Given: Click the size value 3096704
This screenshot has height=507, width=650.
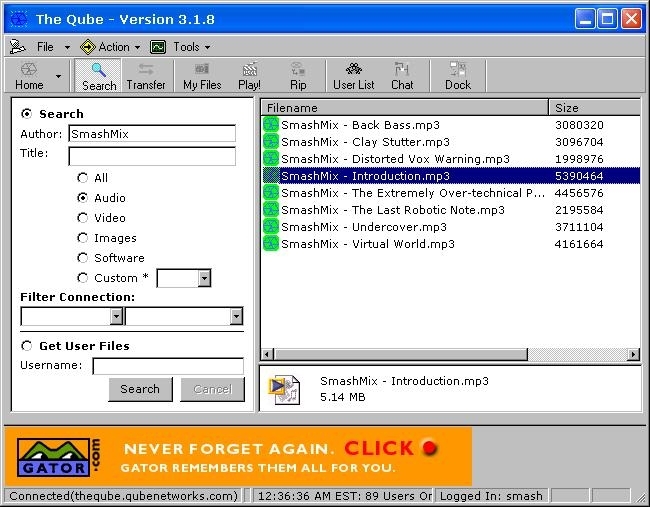Looking at the screenshot, I should click(579, 142).
